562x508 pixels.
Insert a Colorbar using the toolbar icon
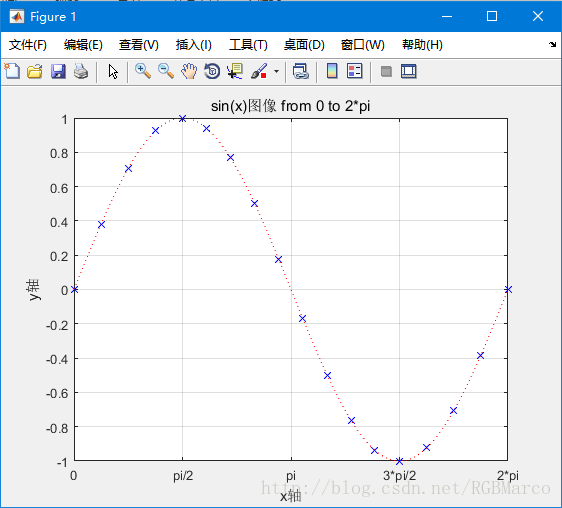[332, 71]
